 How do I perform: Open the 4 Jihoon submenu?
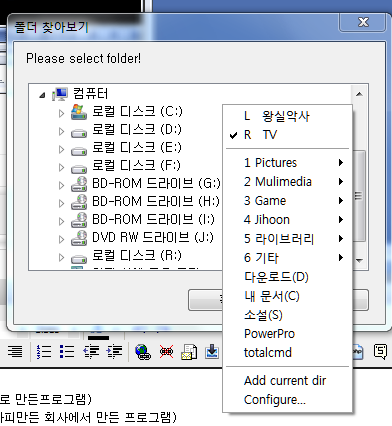click(287, 220)
